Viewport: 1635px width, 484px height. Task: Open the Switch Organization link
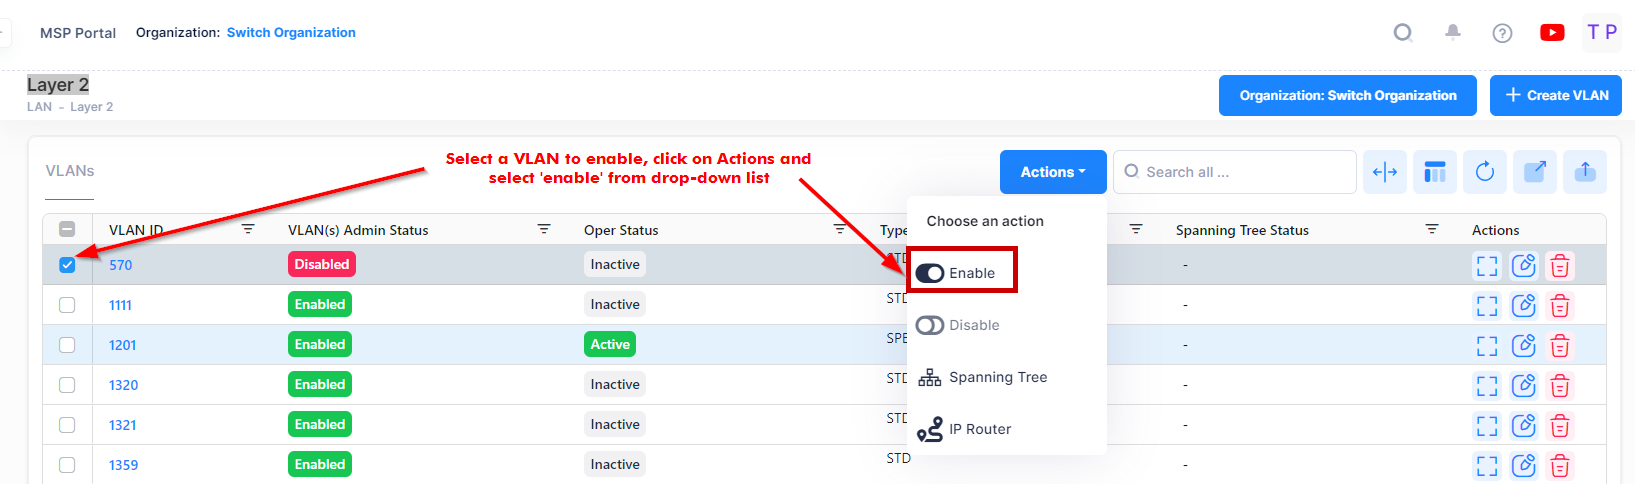click(x=291, y=32)
